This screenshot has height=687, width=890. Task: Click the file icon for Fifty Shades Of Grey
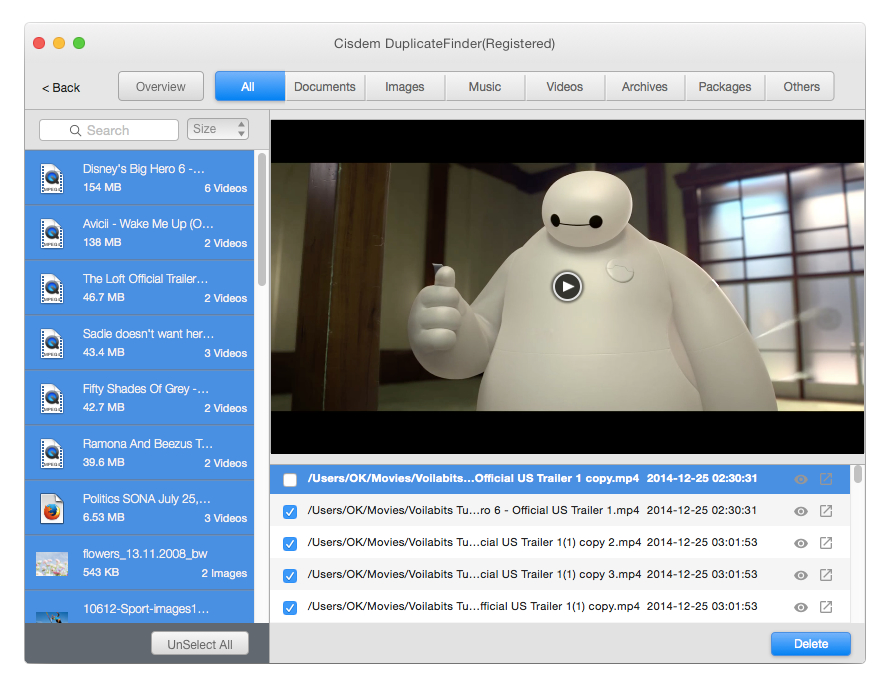[x=52, y=399]
